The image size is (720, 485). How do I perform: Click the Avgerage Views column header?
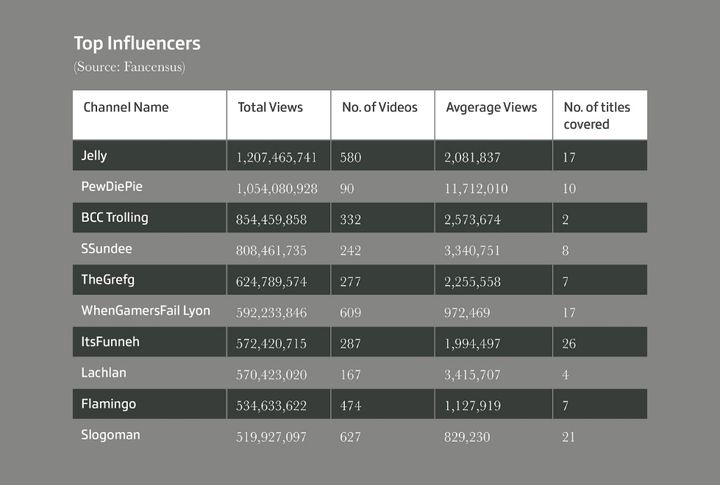[491, 107]
